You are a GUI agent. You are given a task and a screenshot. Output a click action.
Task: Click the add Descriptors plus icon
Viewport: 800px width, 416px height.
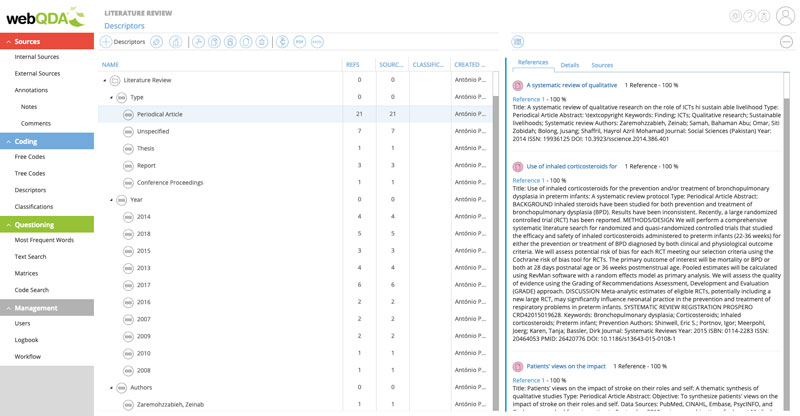click(x=106, y=42)
